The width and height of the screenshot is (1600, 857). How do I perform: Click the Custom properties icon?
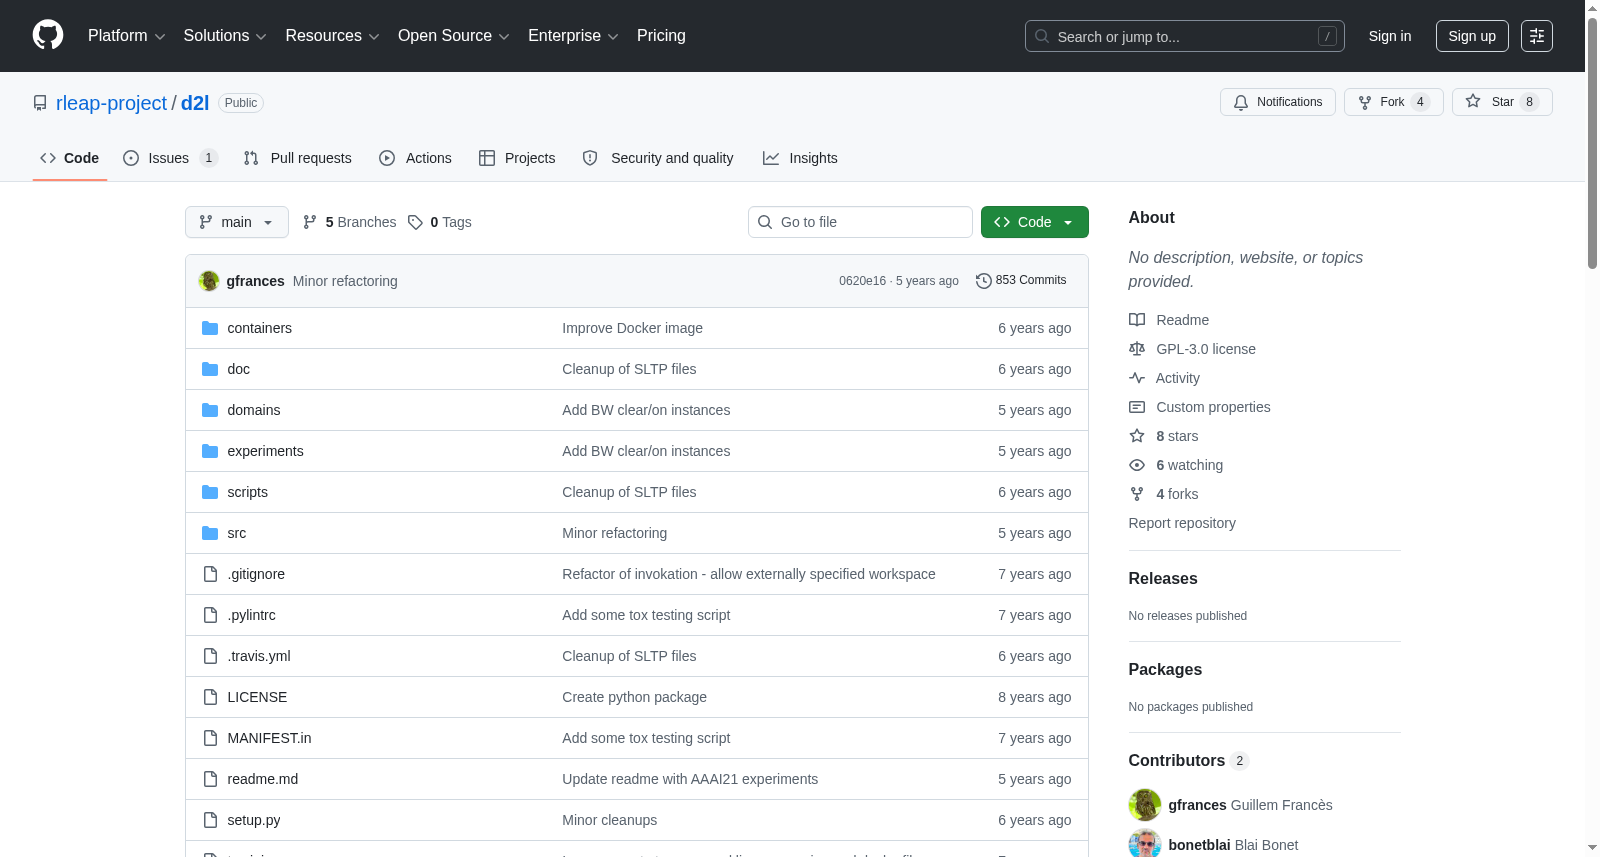point(1137,407)
